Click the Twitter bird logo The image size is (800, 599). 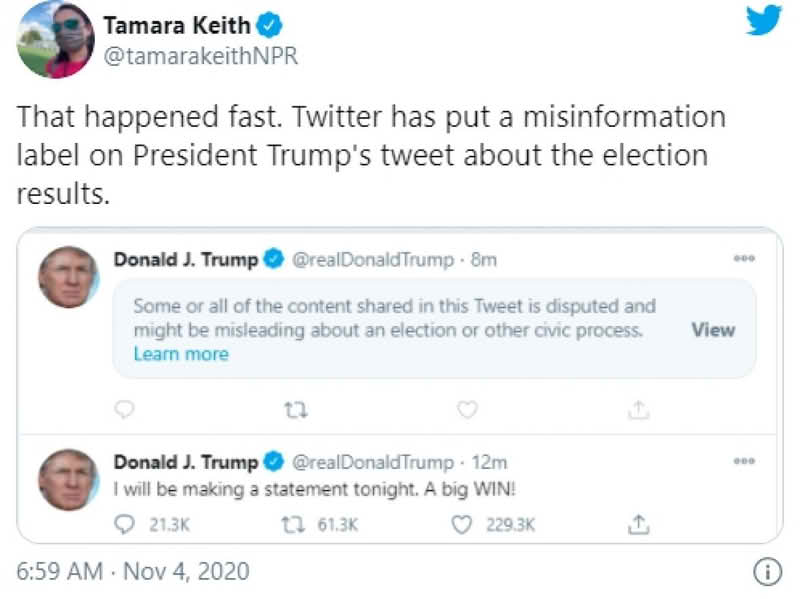[x=763, y=20]
